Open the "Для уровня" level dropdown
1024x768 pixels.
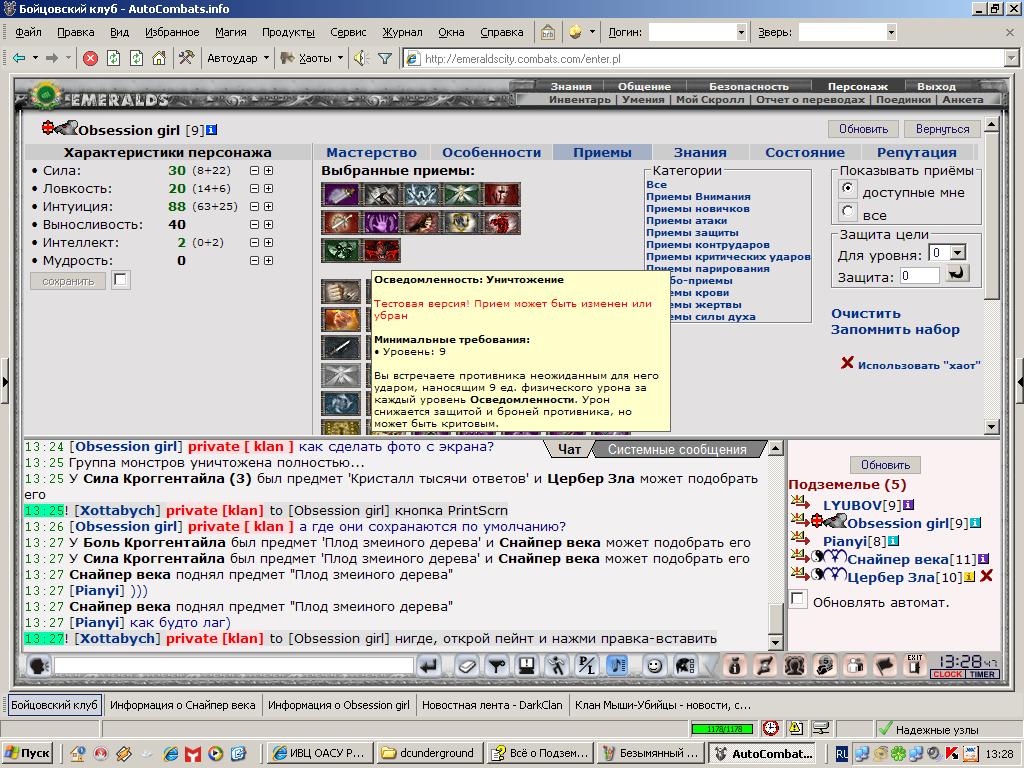(x=957, y=253)
